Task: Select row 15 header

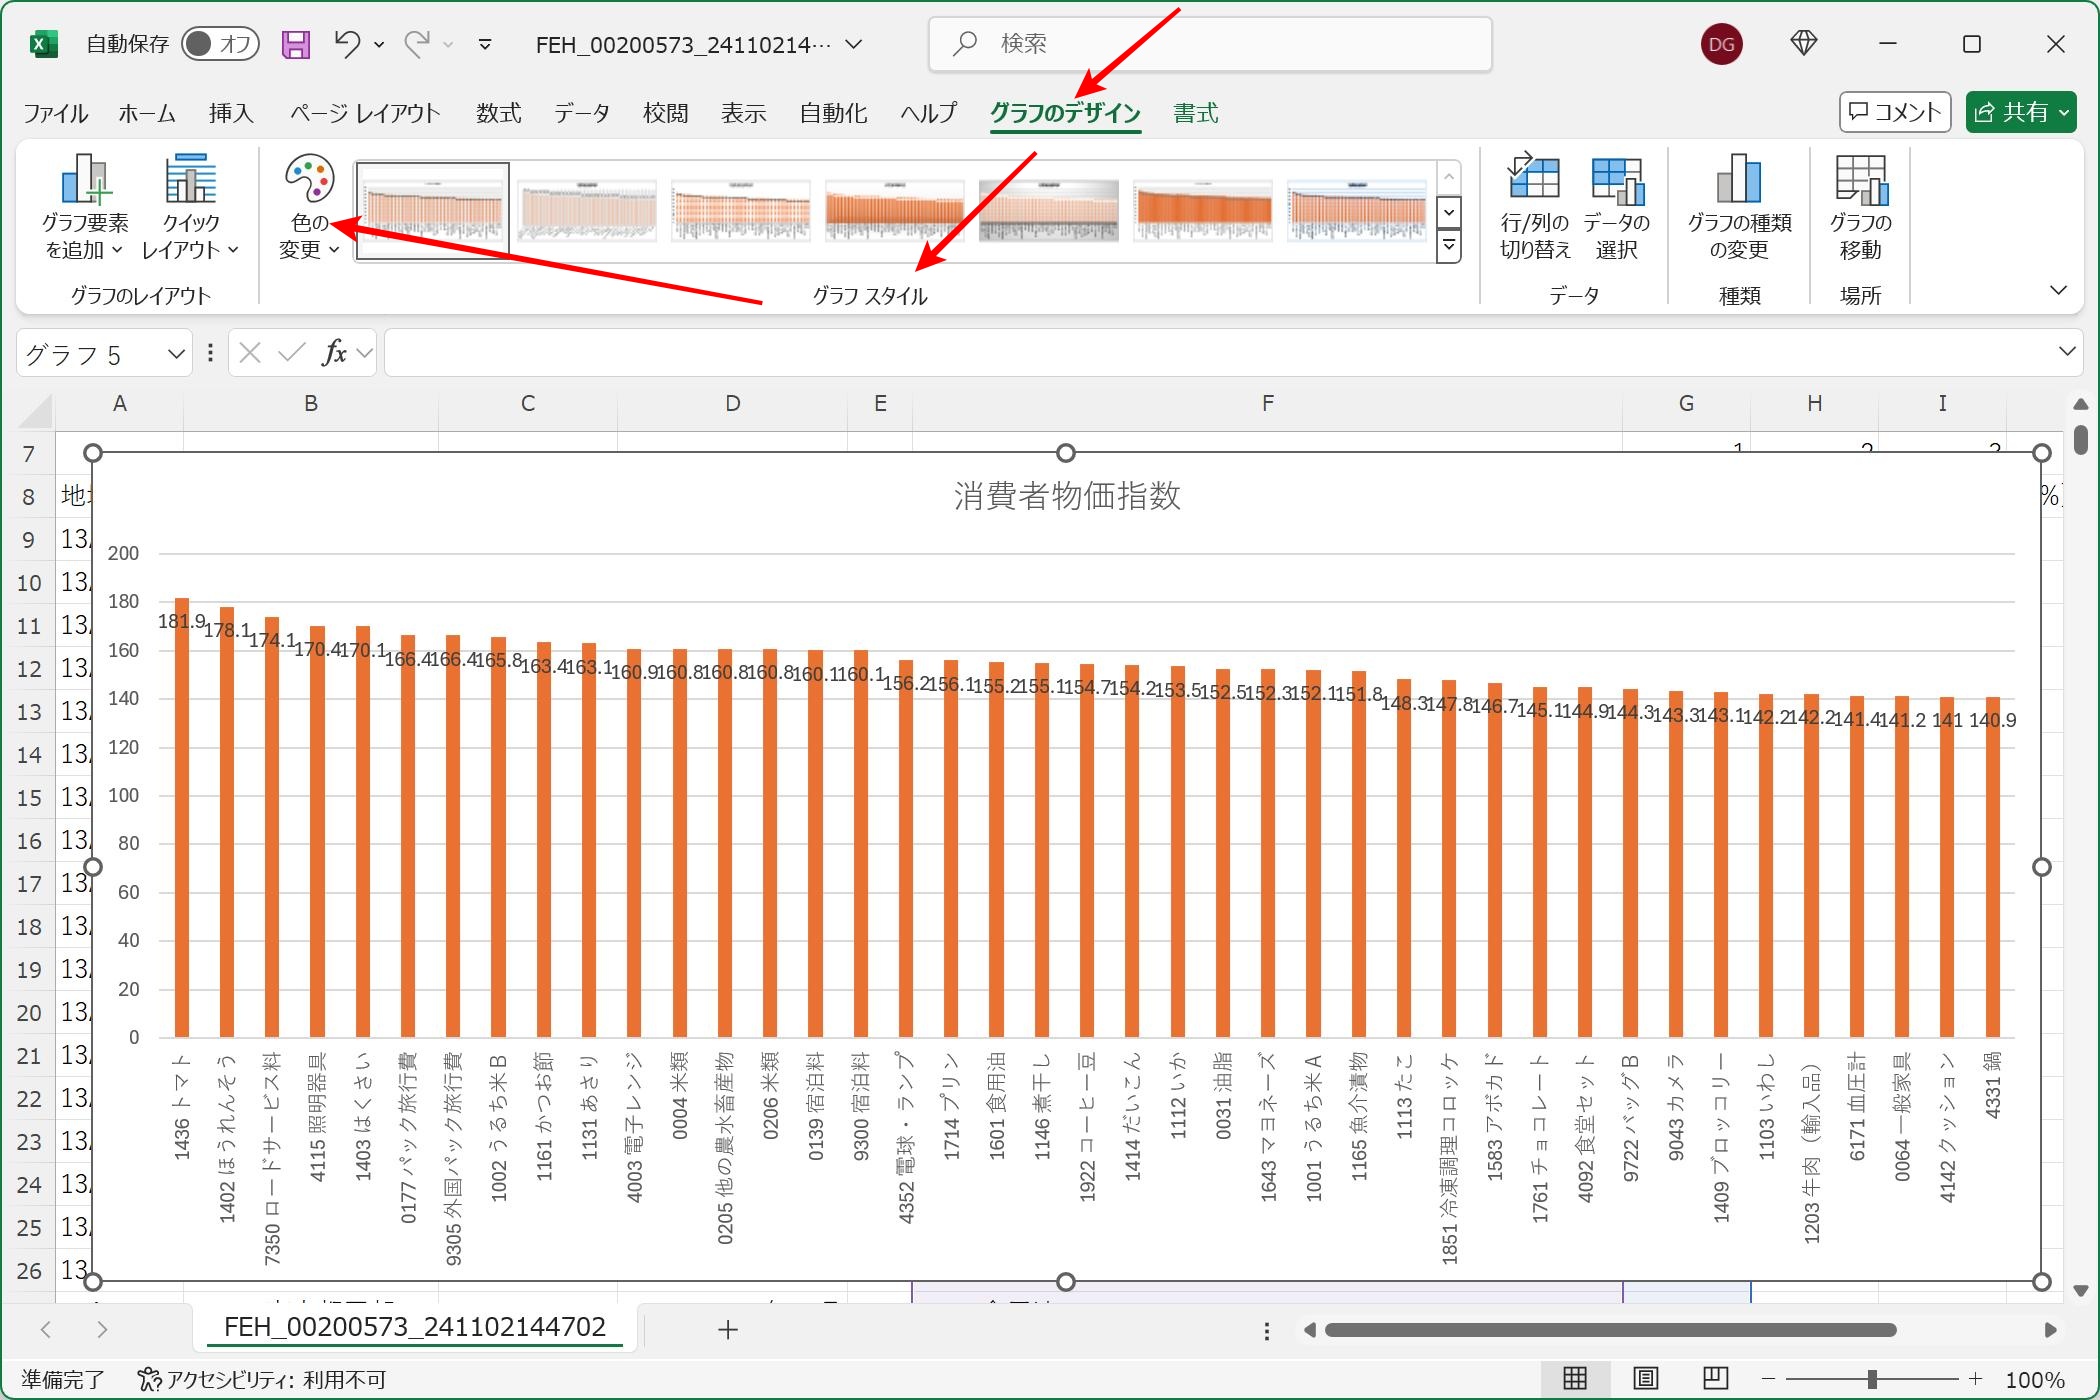Action: click(x=30, y=798)
